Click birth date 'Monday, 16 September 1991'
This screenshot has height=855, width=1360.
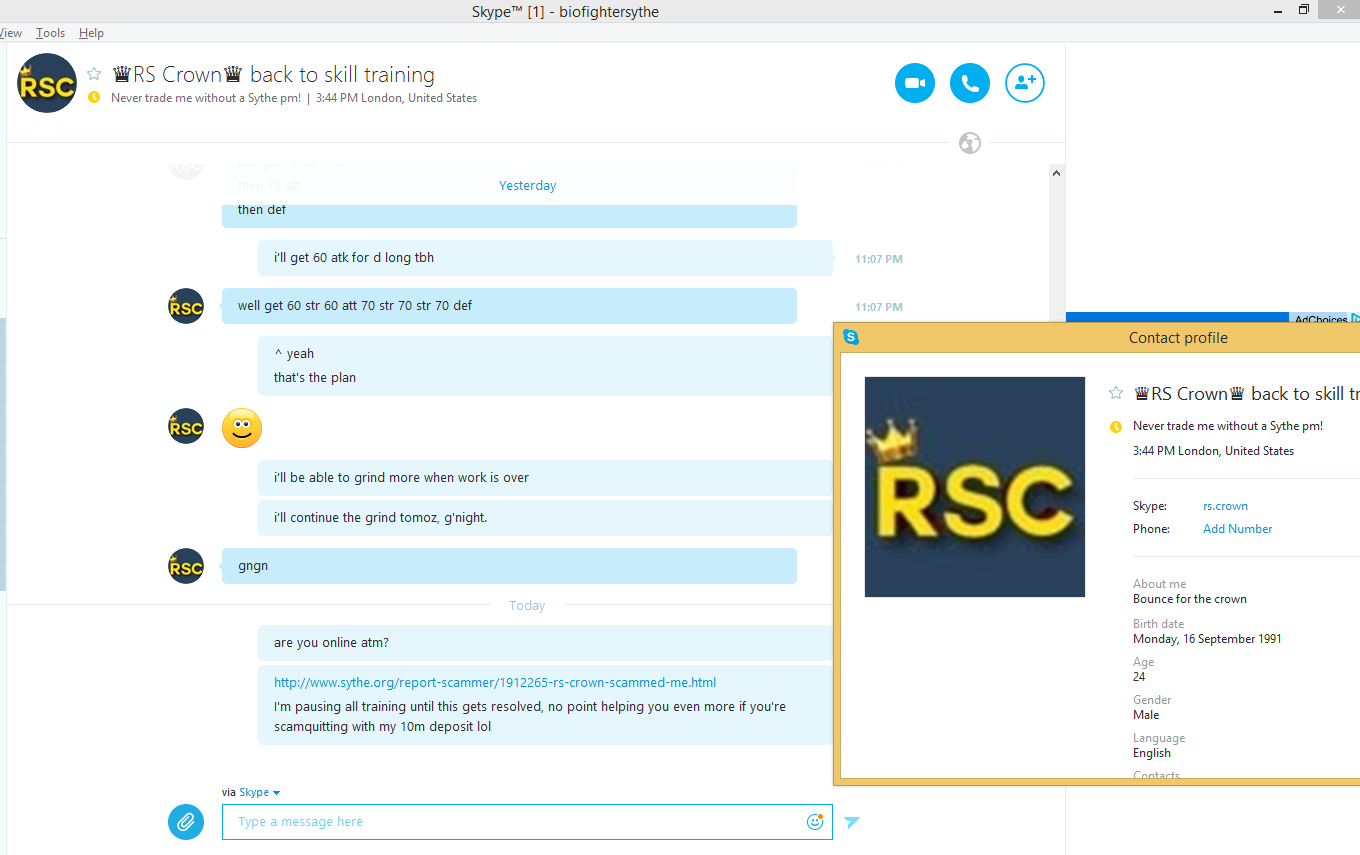click(x=1207, y=639)
